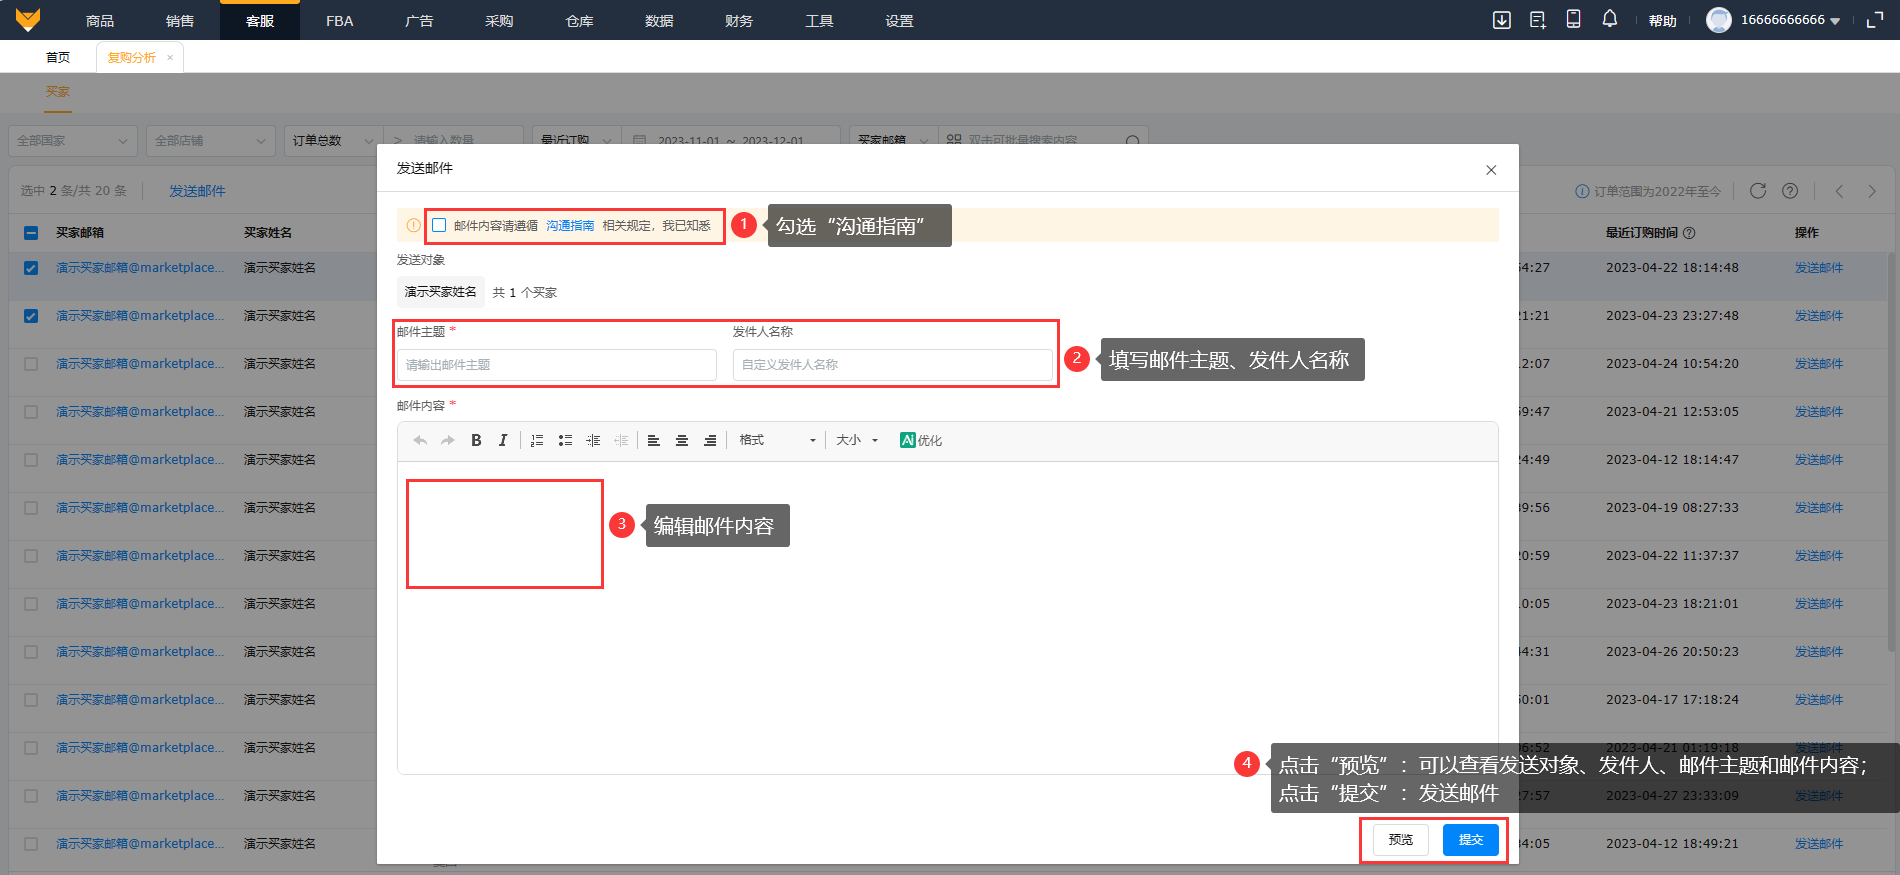Toggle italic formatting in the editor

click(x=503, y=440)
